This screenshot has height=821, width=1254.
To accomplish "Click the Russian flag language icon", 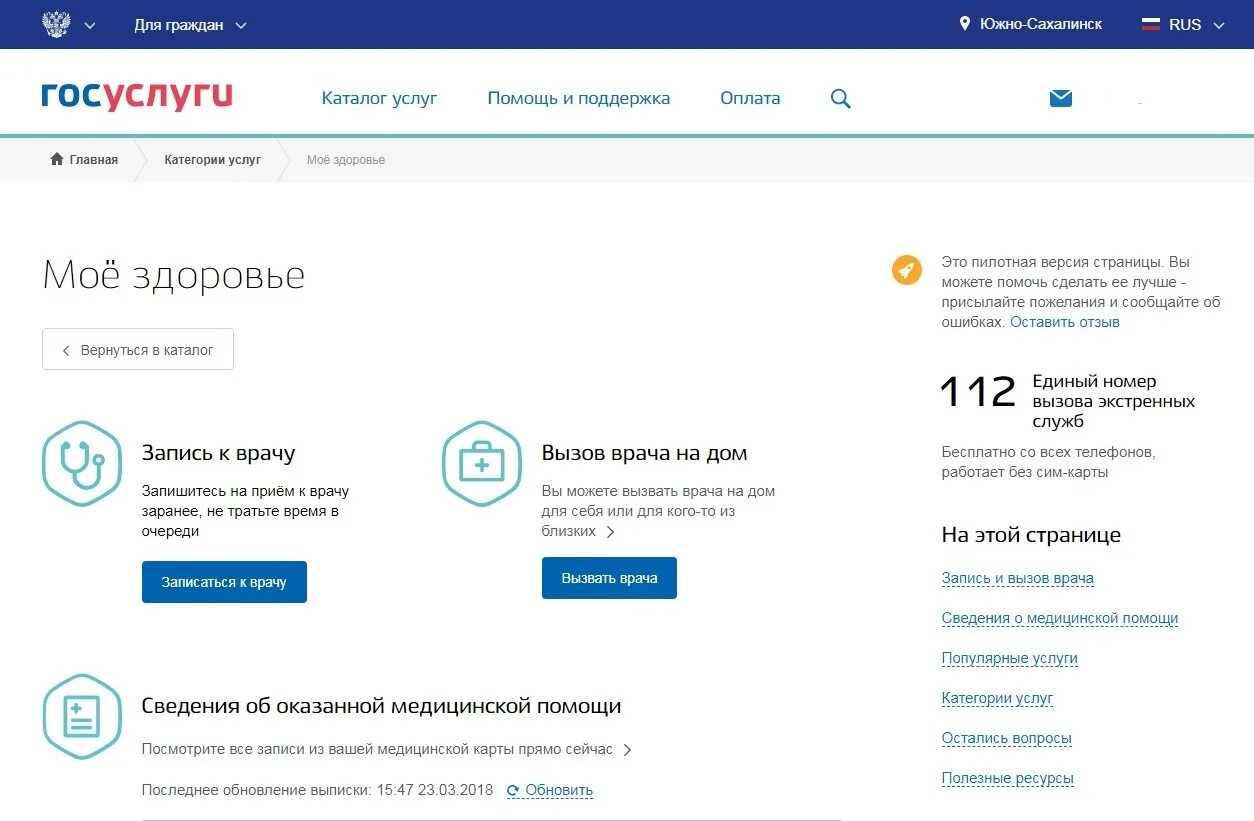I will click(x=1151, y=24).
